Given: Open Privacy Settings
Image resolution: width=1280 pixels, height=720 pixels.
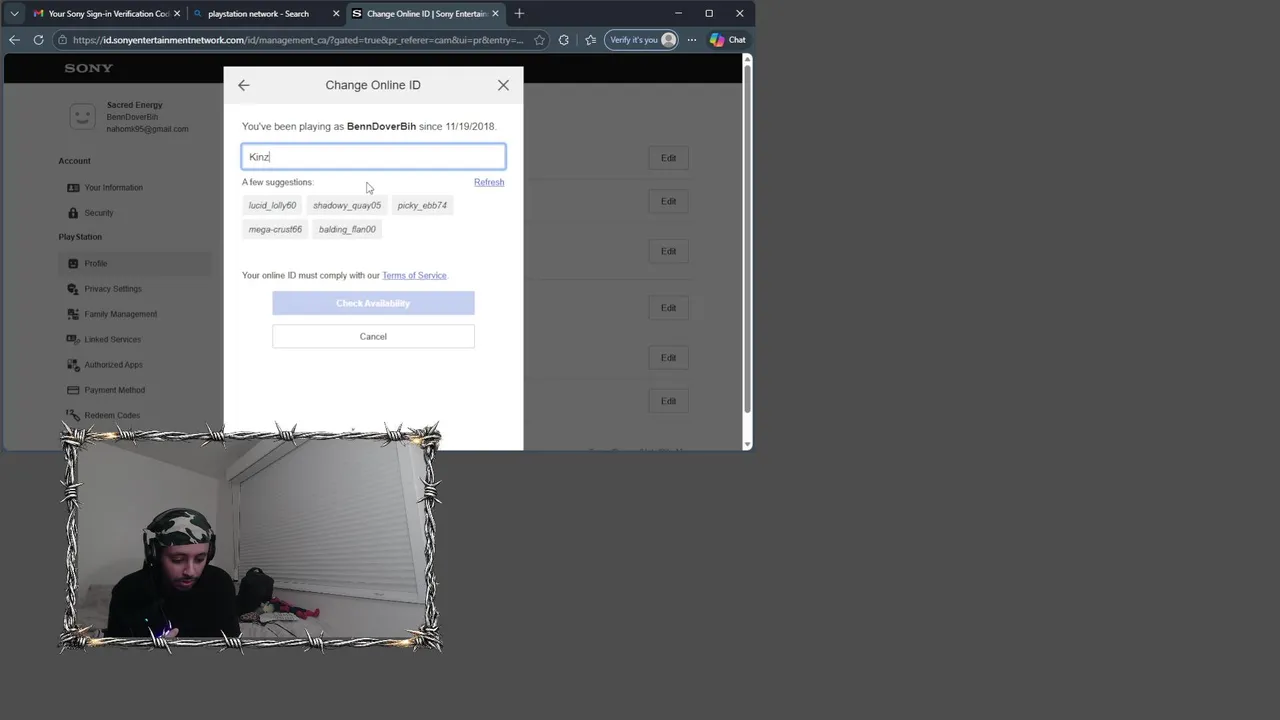Looking at the screenshot, I should click(113, 289).
